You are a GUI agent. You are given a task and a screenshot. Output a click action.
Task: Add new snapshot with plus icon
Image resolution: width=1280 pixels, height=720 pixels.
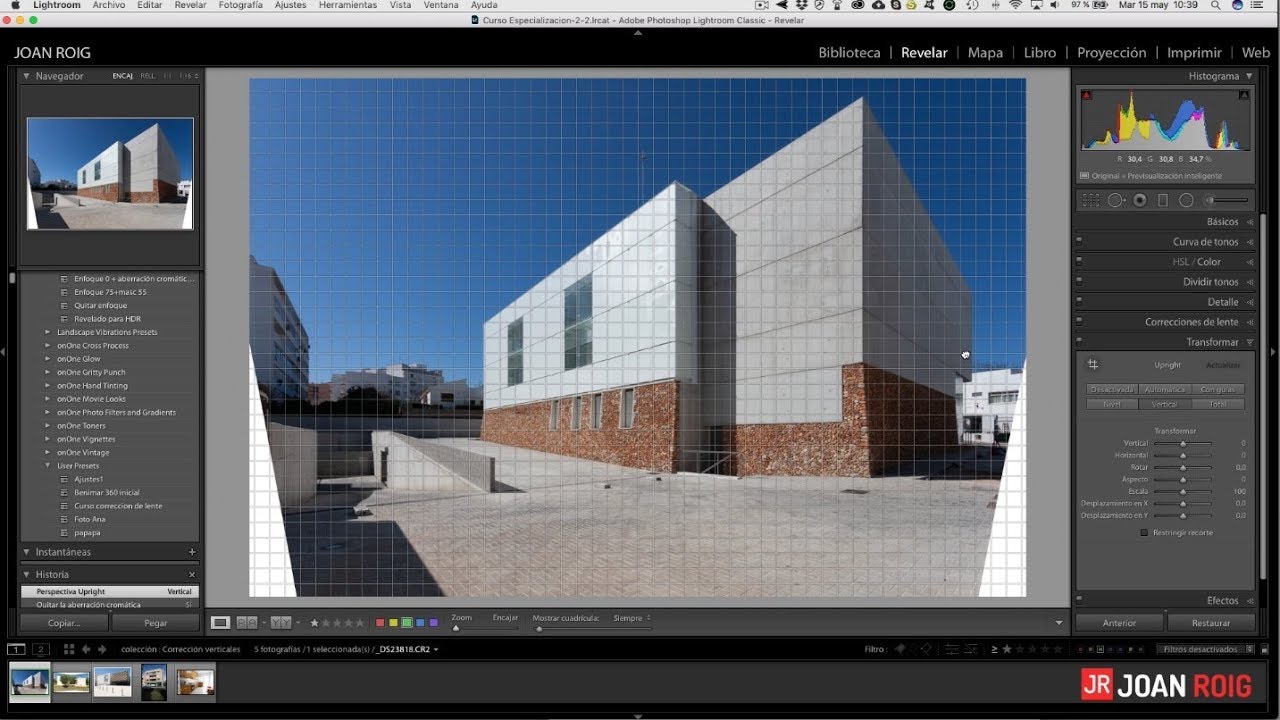(x=192, y=552)
